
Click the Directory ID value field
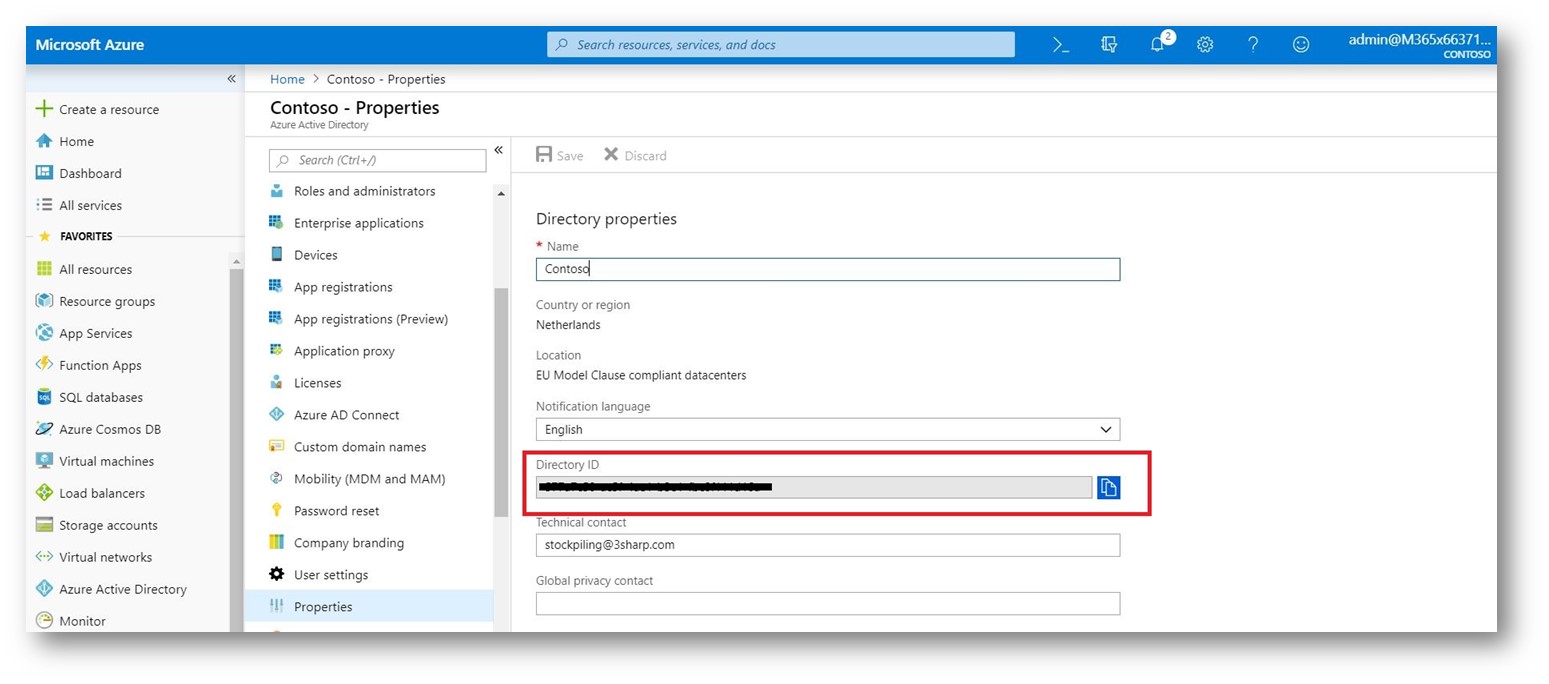pyautogui.click(x=814, y=487)
